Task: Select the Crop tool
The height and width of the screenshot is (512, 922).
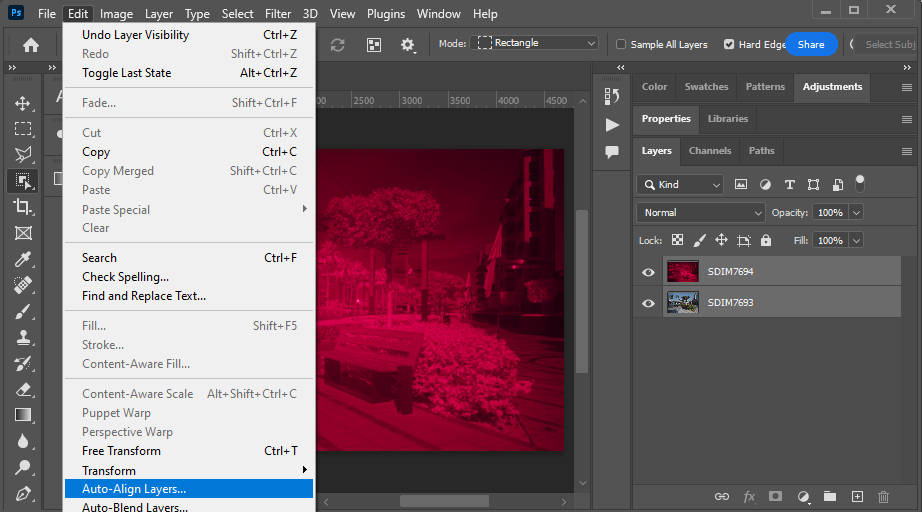Action: click(23, 207)
